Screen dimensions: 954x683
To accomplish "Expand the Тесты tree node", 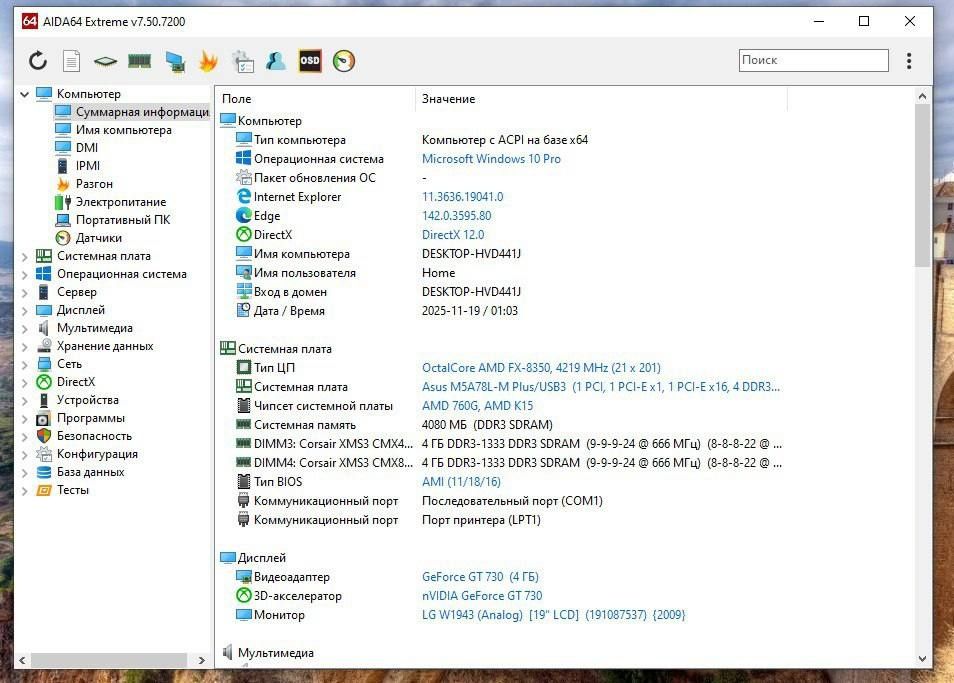I will tap(25, 491).
